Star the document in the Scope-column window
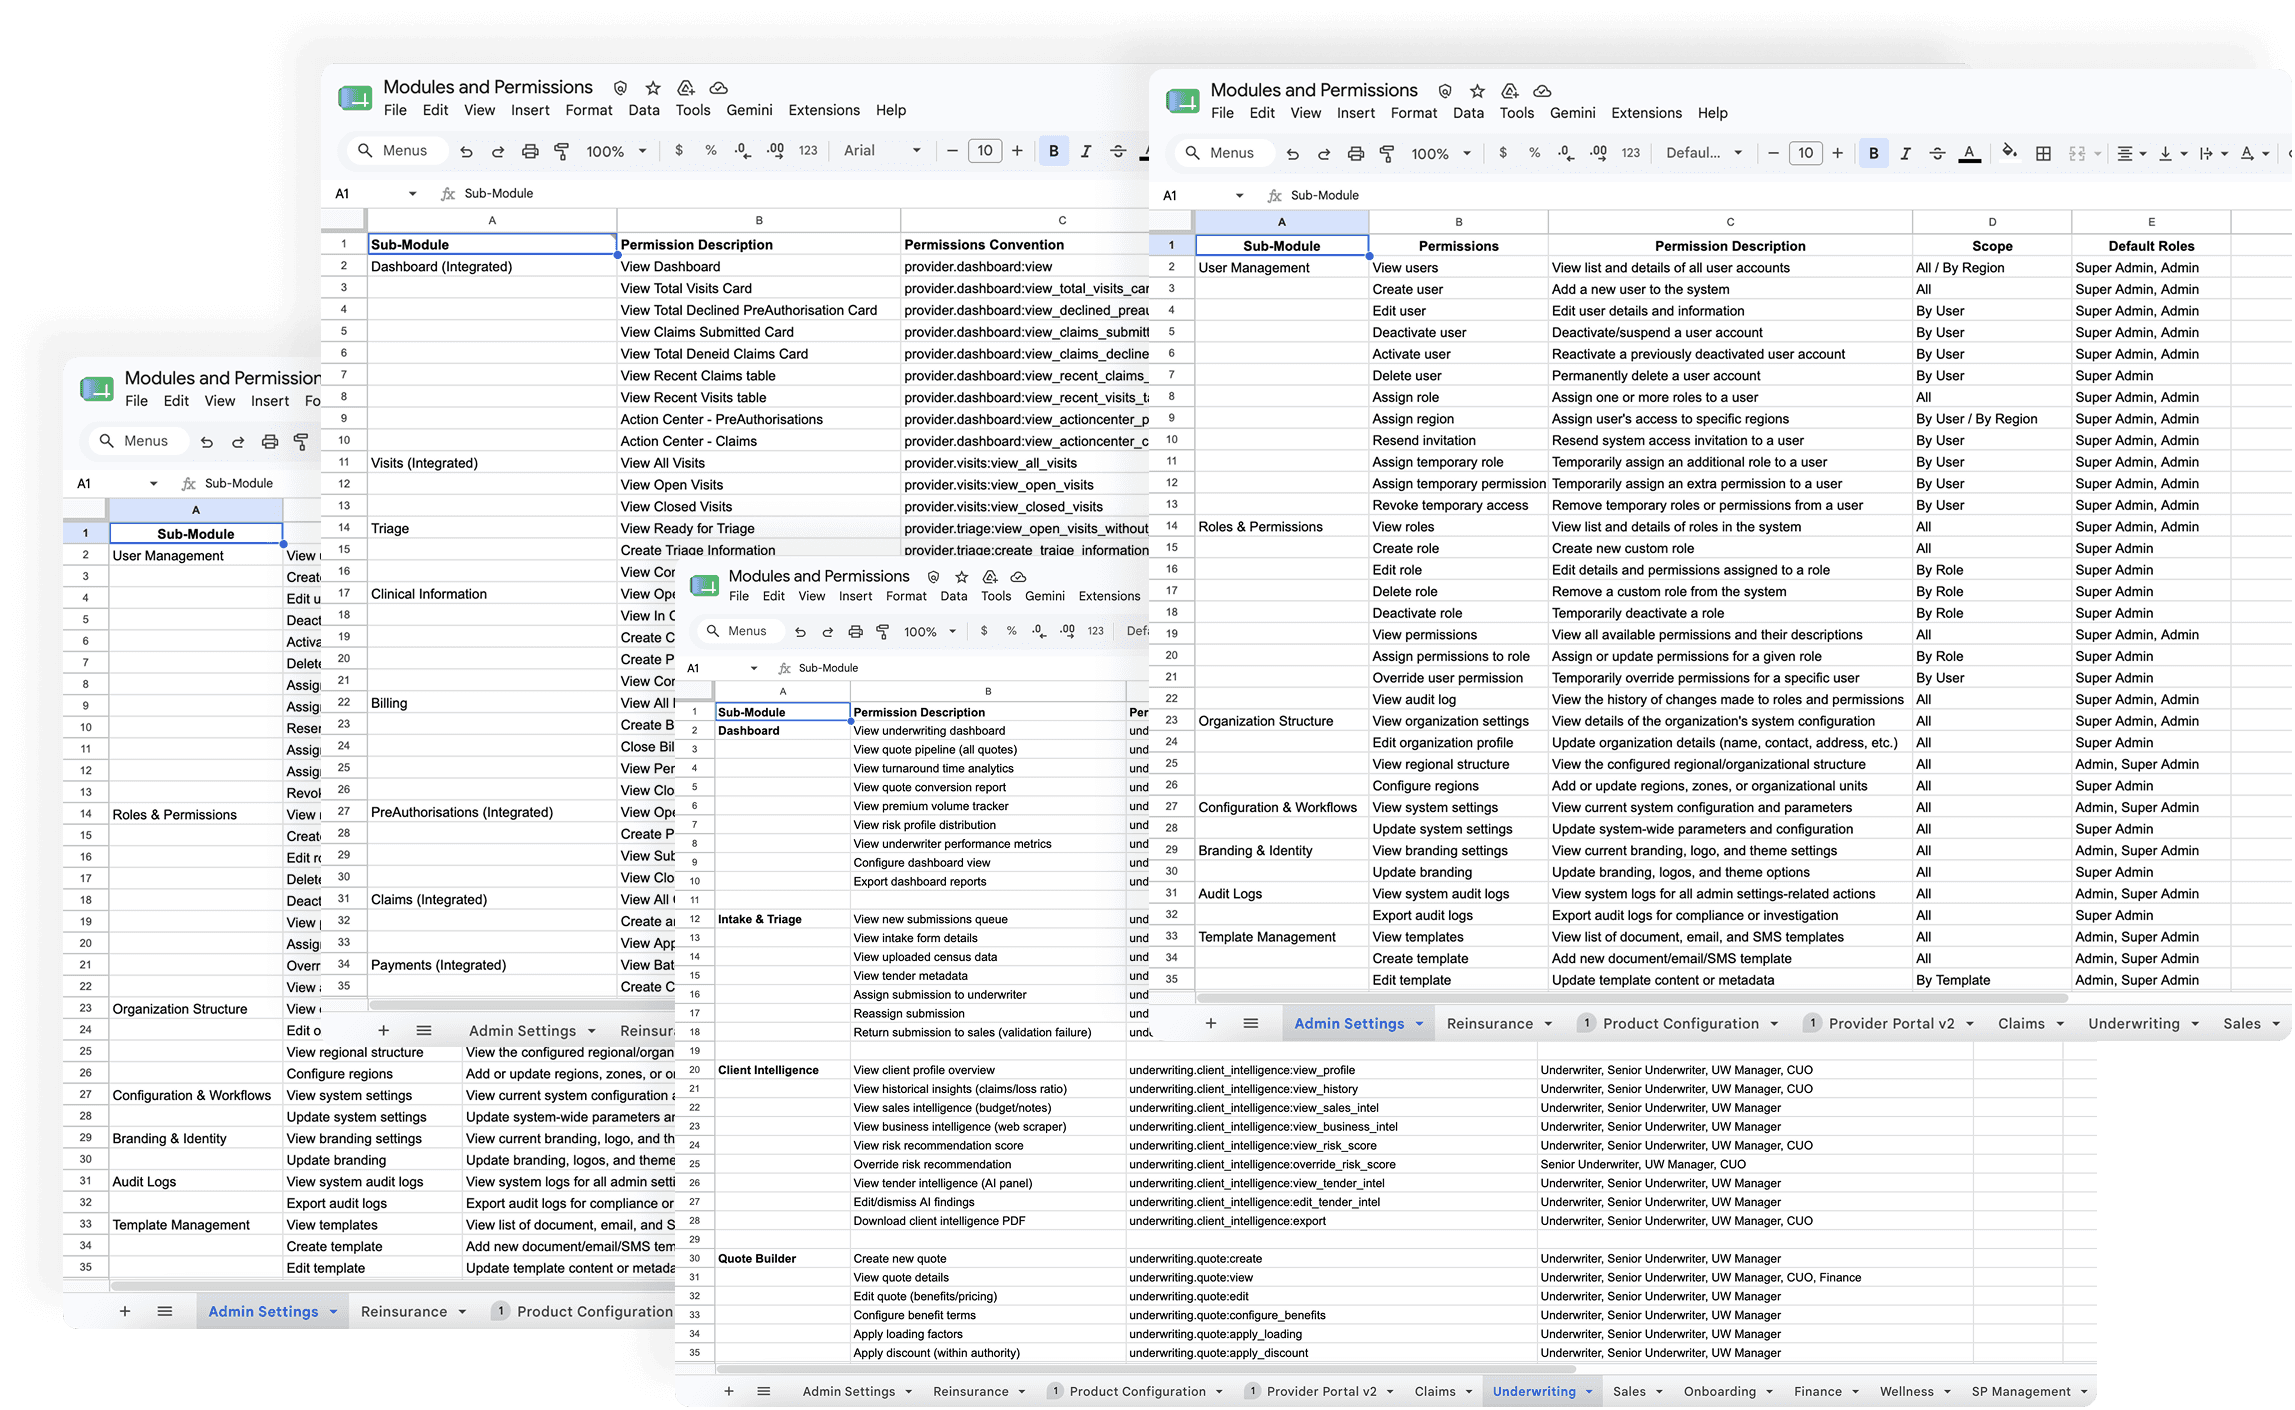The width and height of the screenshot is (2295, 1410). click(1477, 91)
